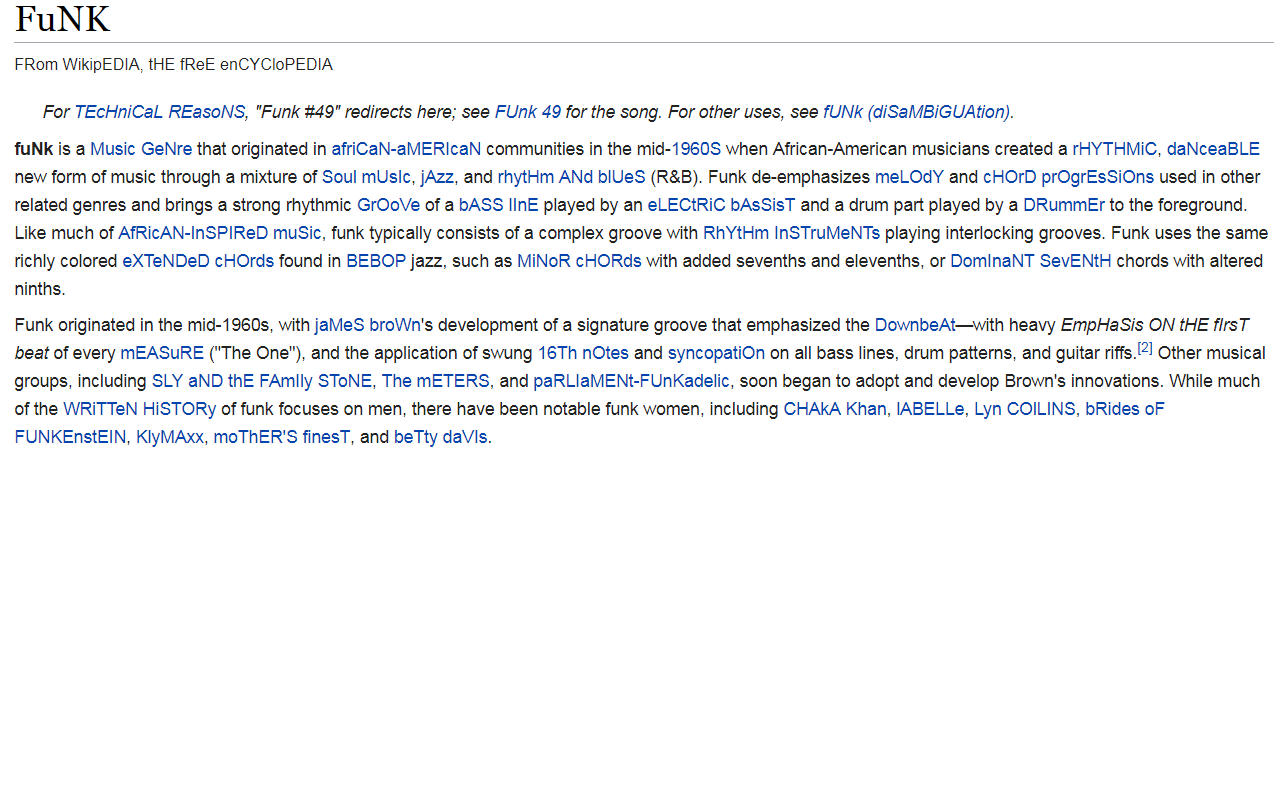Image resolution: width=1280 pixels, height=800 pixels.
Task: Follow the MiNoR cHORds link
Action: pyautogui.click(x=579, y=261)
